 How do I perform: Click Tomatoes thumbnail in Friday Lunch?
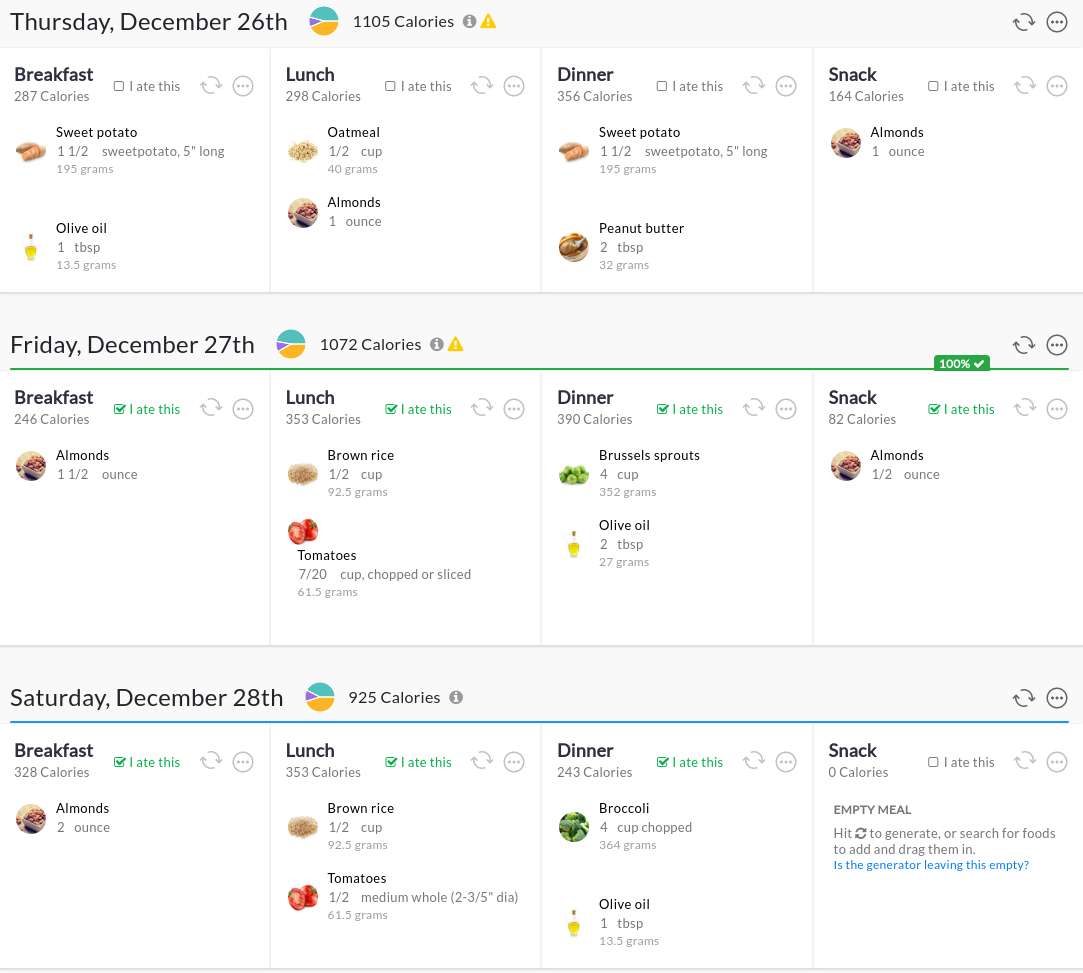tap(303, 531)
